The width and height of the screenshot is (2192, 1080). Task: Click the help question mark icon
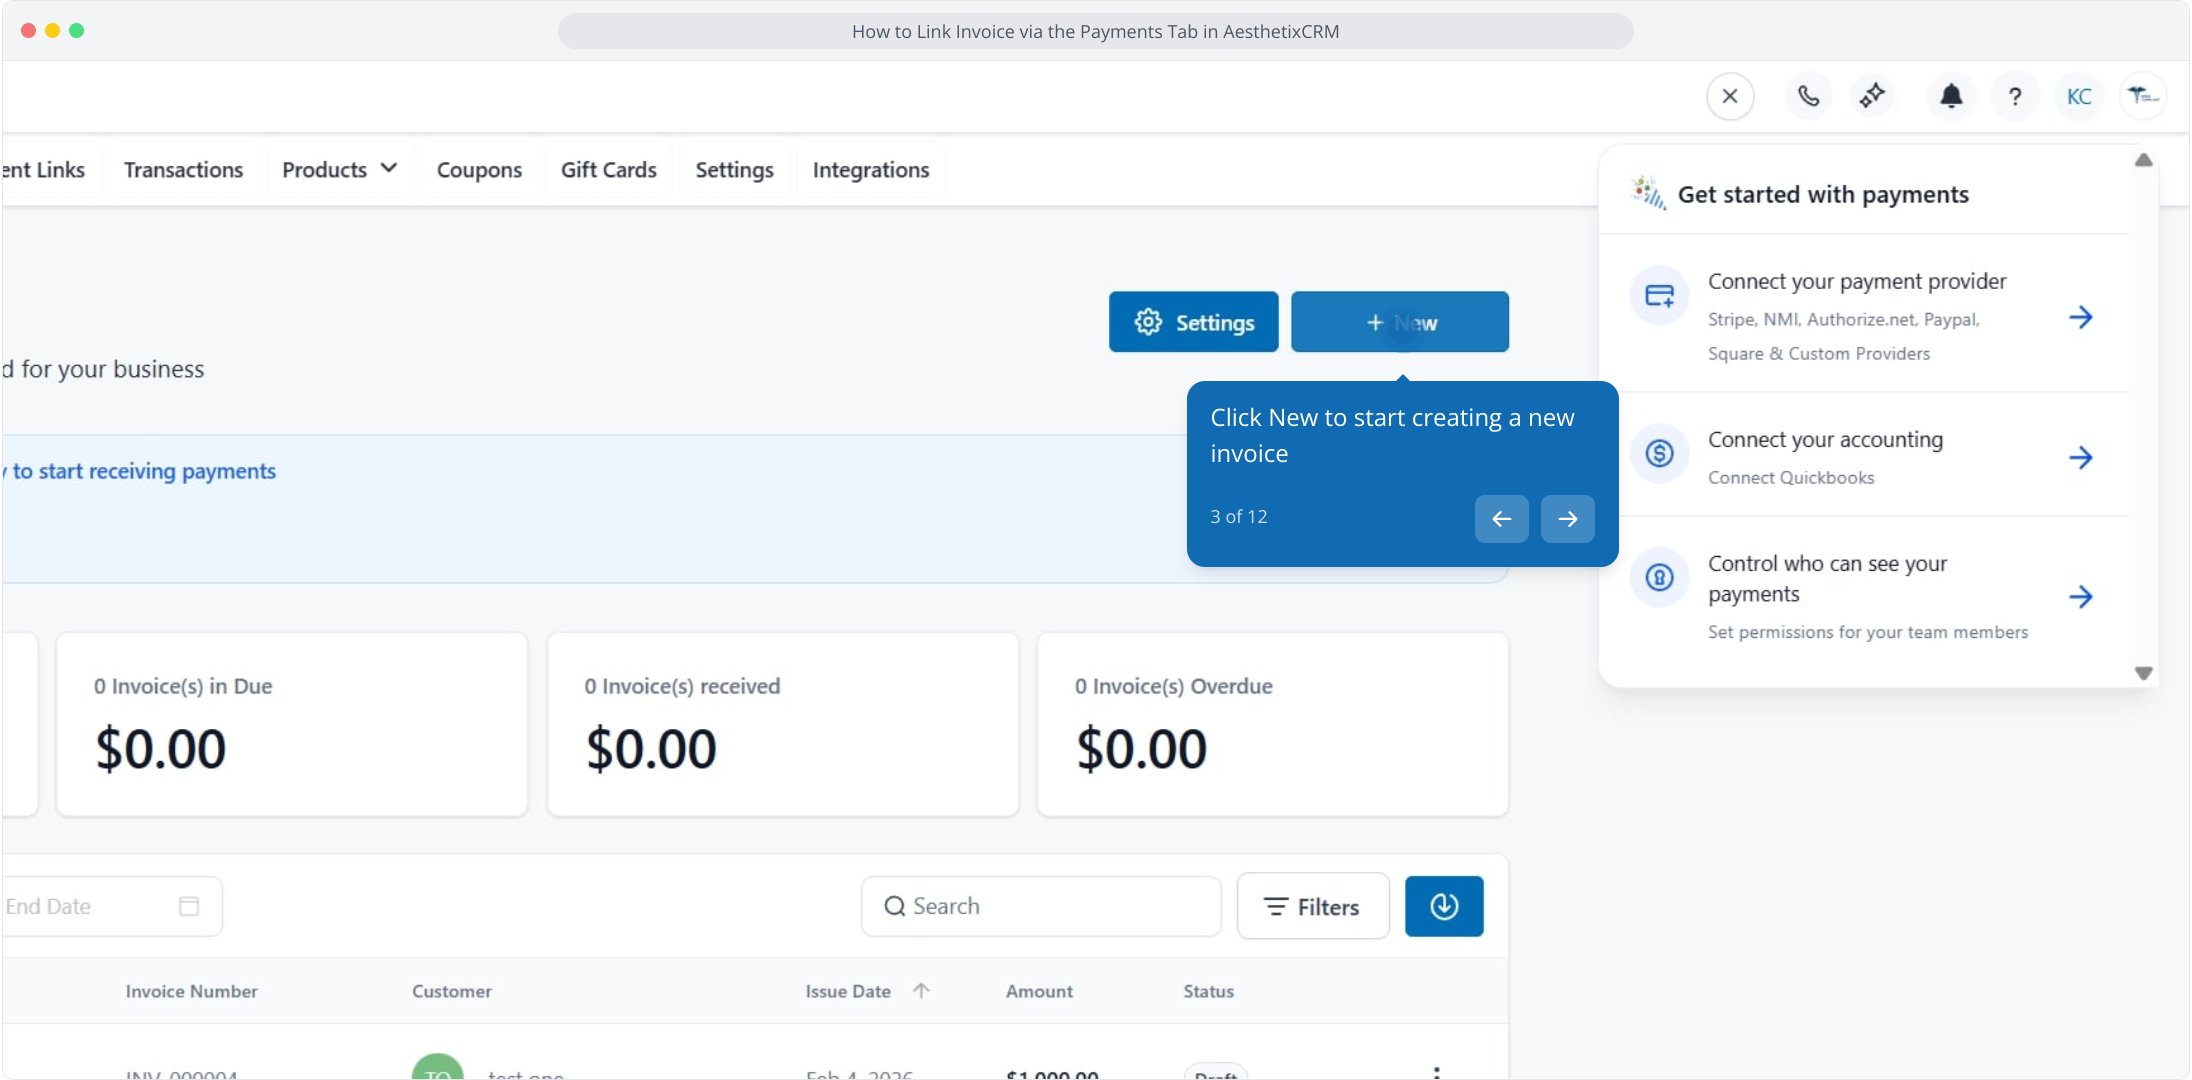click(2015, 96)
